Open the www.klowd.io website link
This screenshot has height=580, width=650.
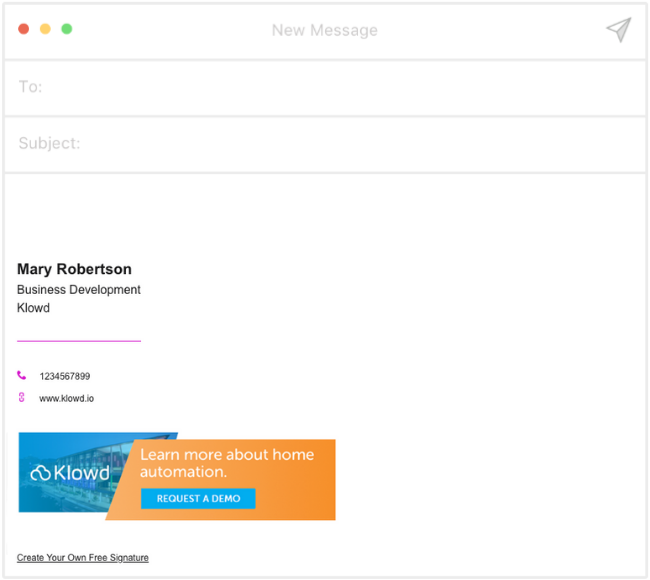67,398
